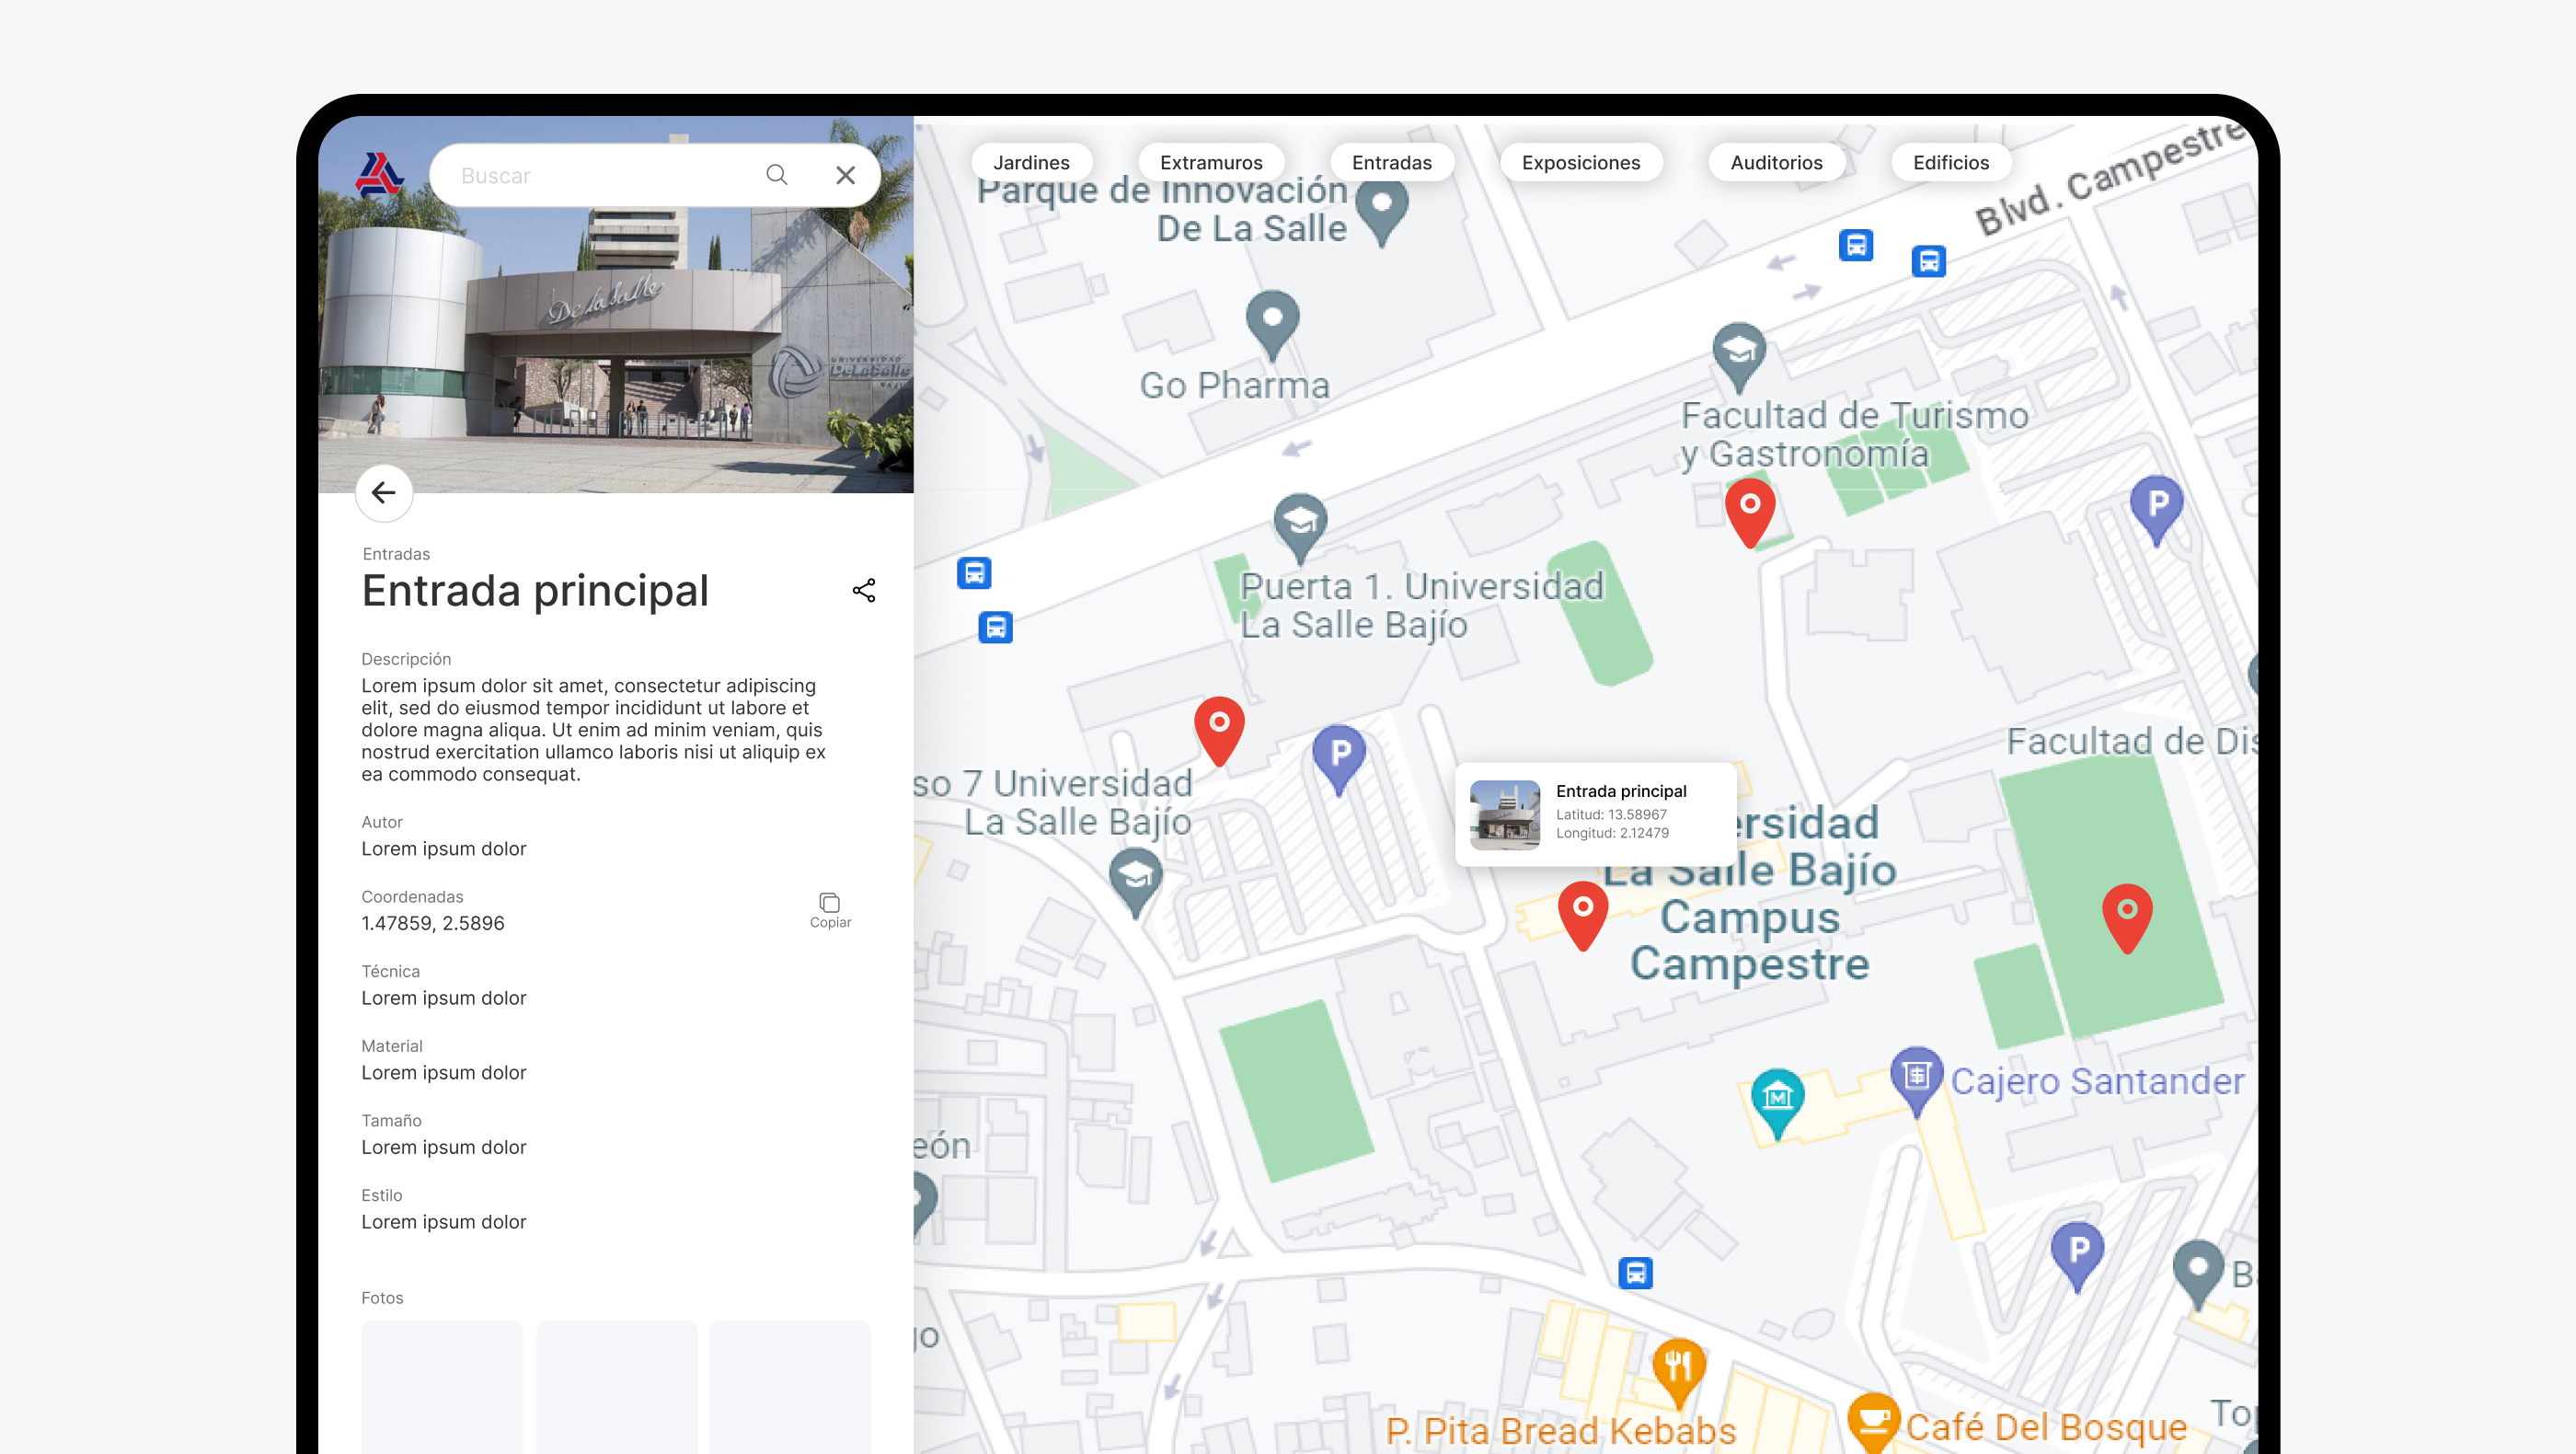Open the middle photo under Fotos
The height and width of the screenshot is (1454, 2576).
617,1387
